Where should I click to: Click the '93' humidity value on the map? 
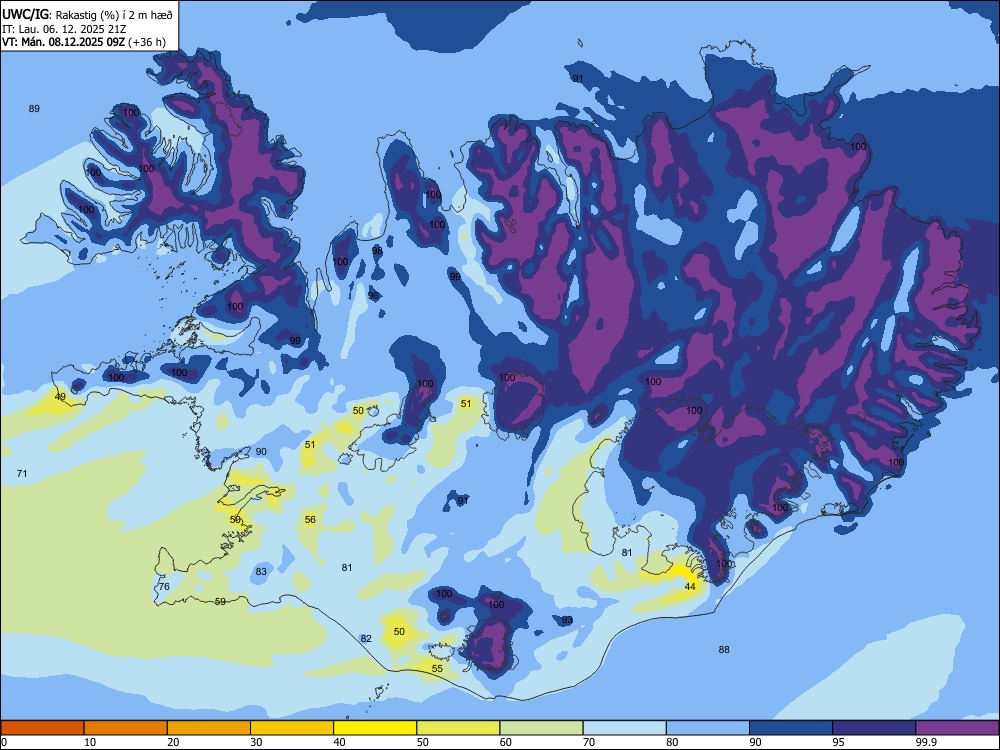tap(567, 620)
